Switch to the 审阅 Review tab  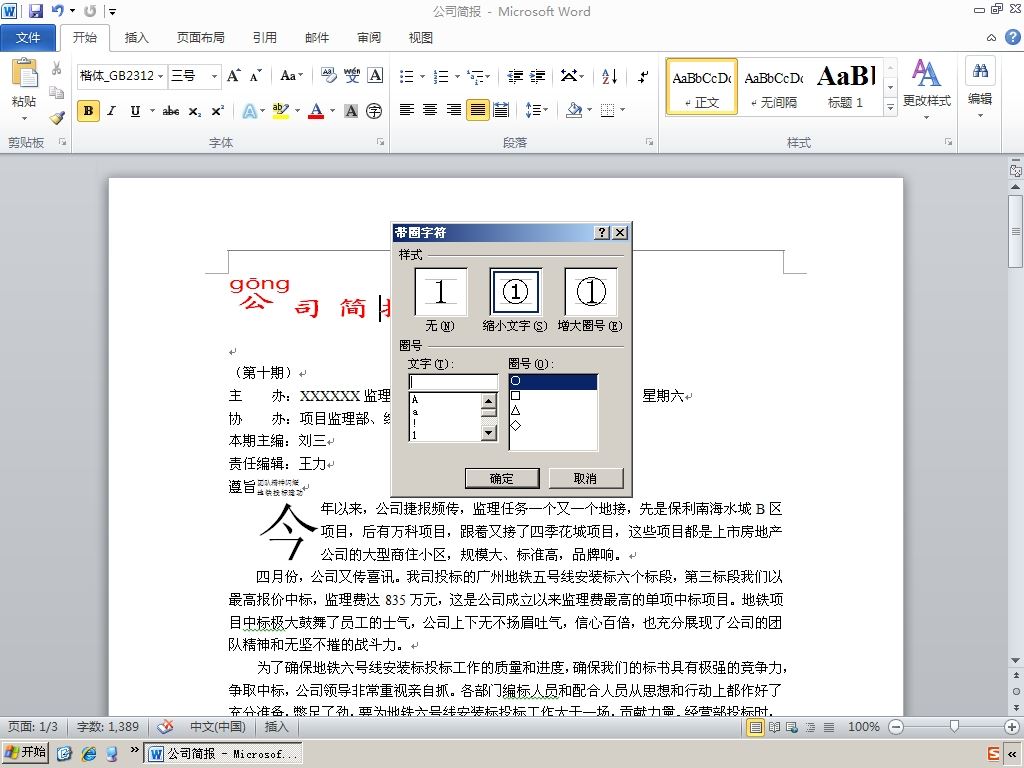[369, 38]
